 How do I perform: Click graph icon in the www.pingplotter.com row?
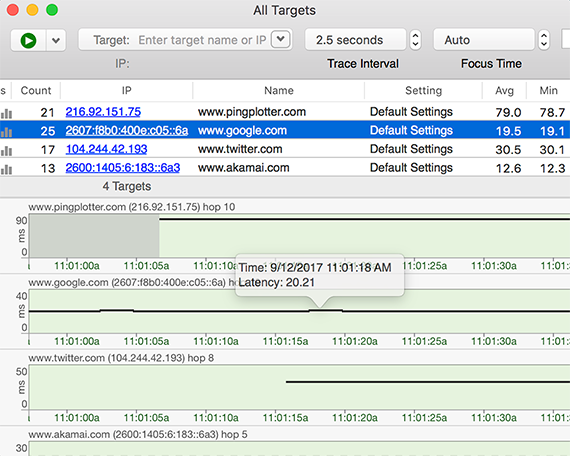(6, 113)
